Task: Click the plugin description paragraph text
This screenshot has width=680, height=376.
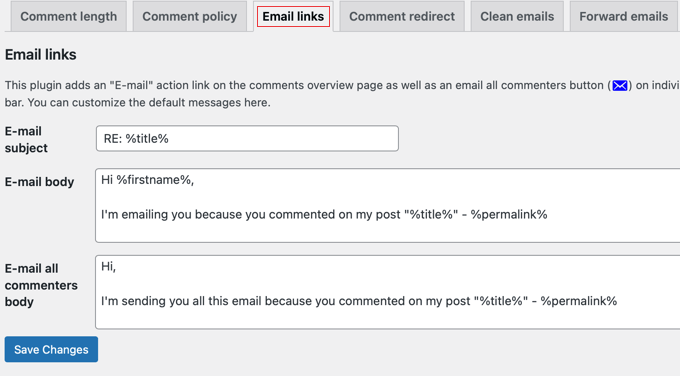Action: tap(342, 94)
